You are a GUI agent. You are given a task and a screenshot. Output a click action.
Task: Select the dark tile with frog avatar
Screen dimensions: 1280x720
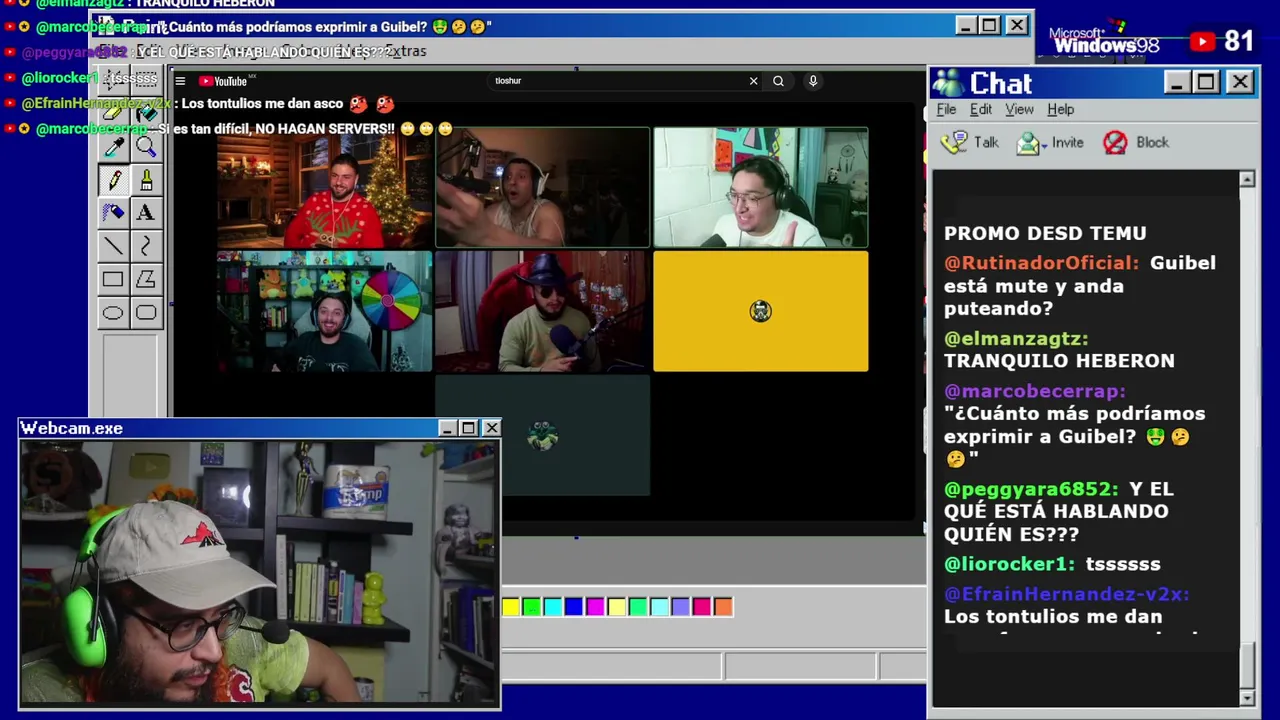pyautogui.click(x=542, y=436)
